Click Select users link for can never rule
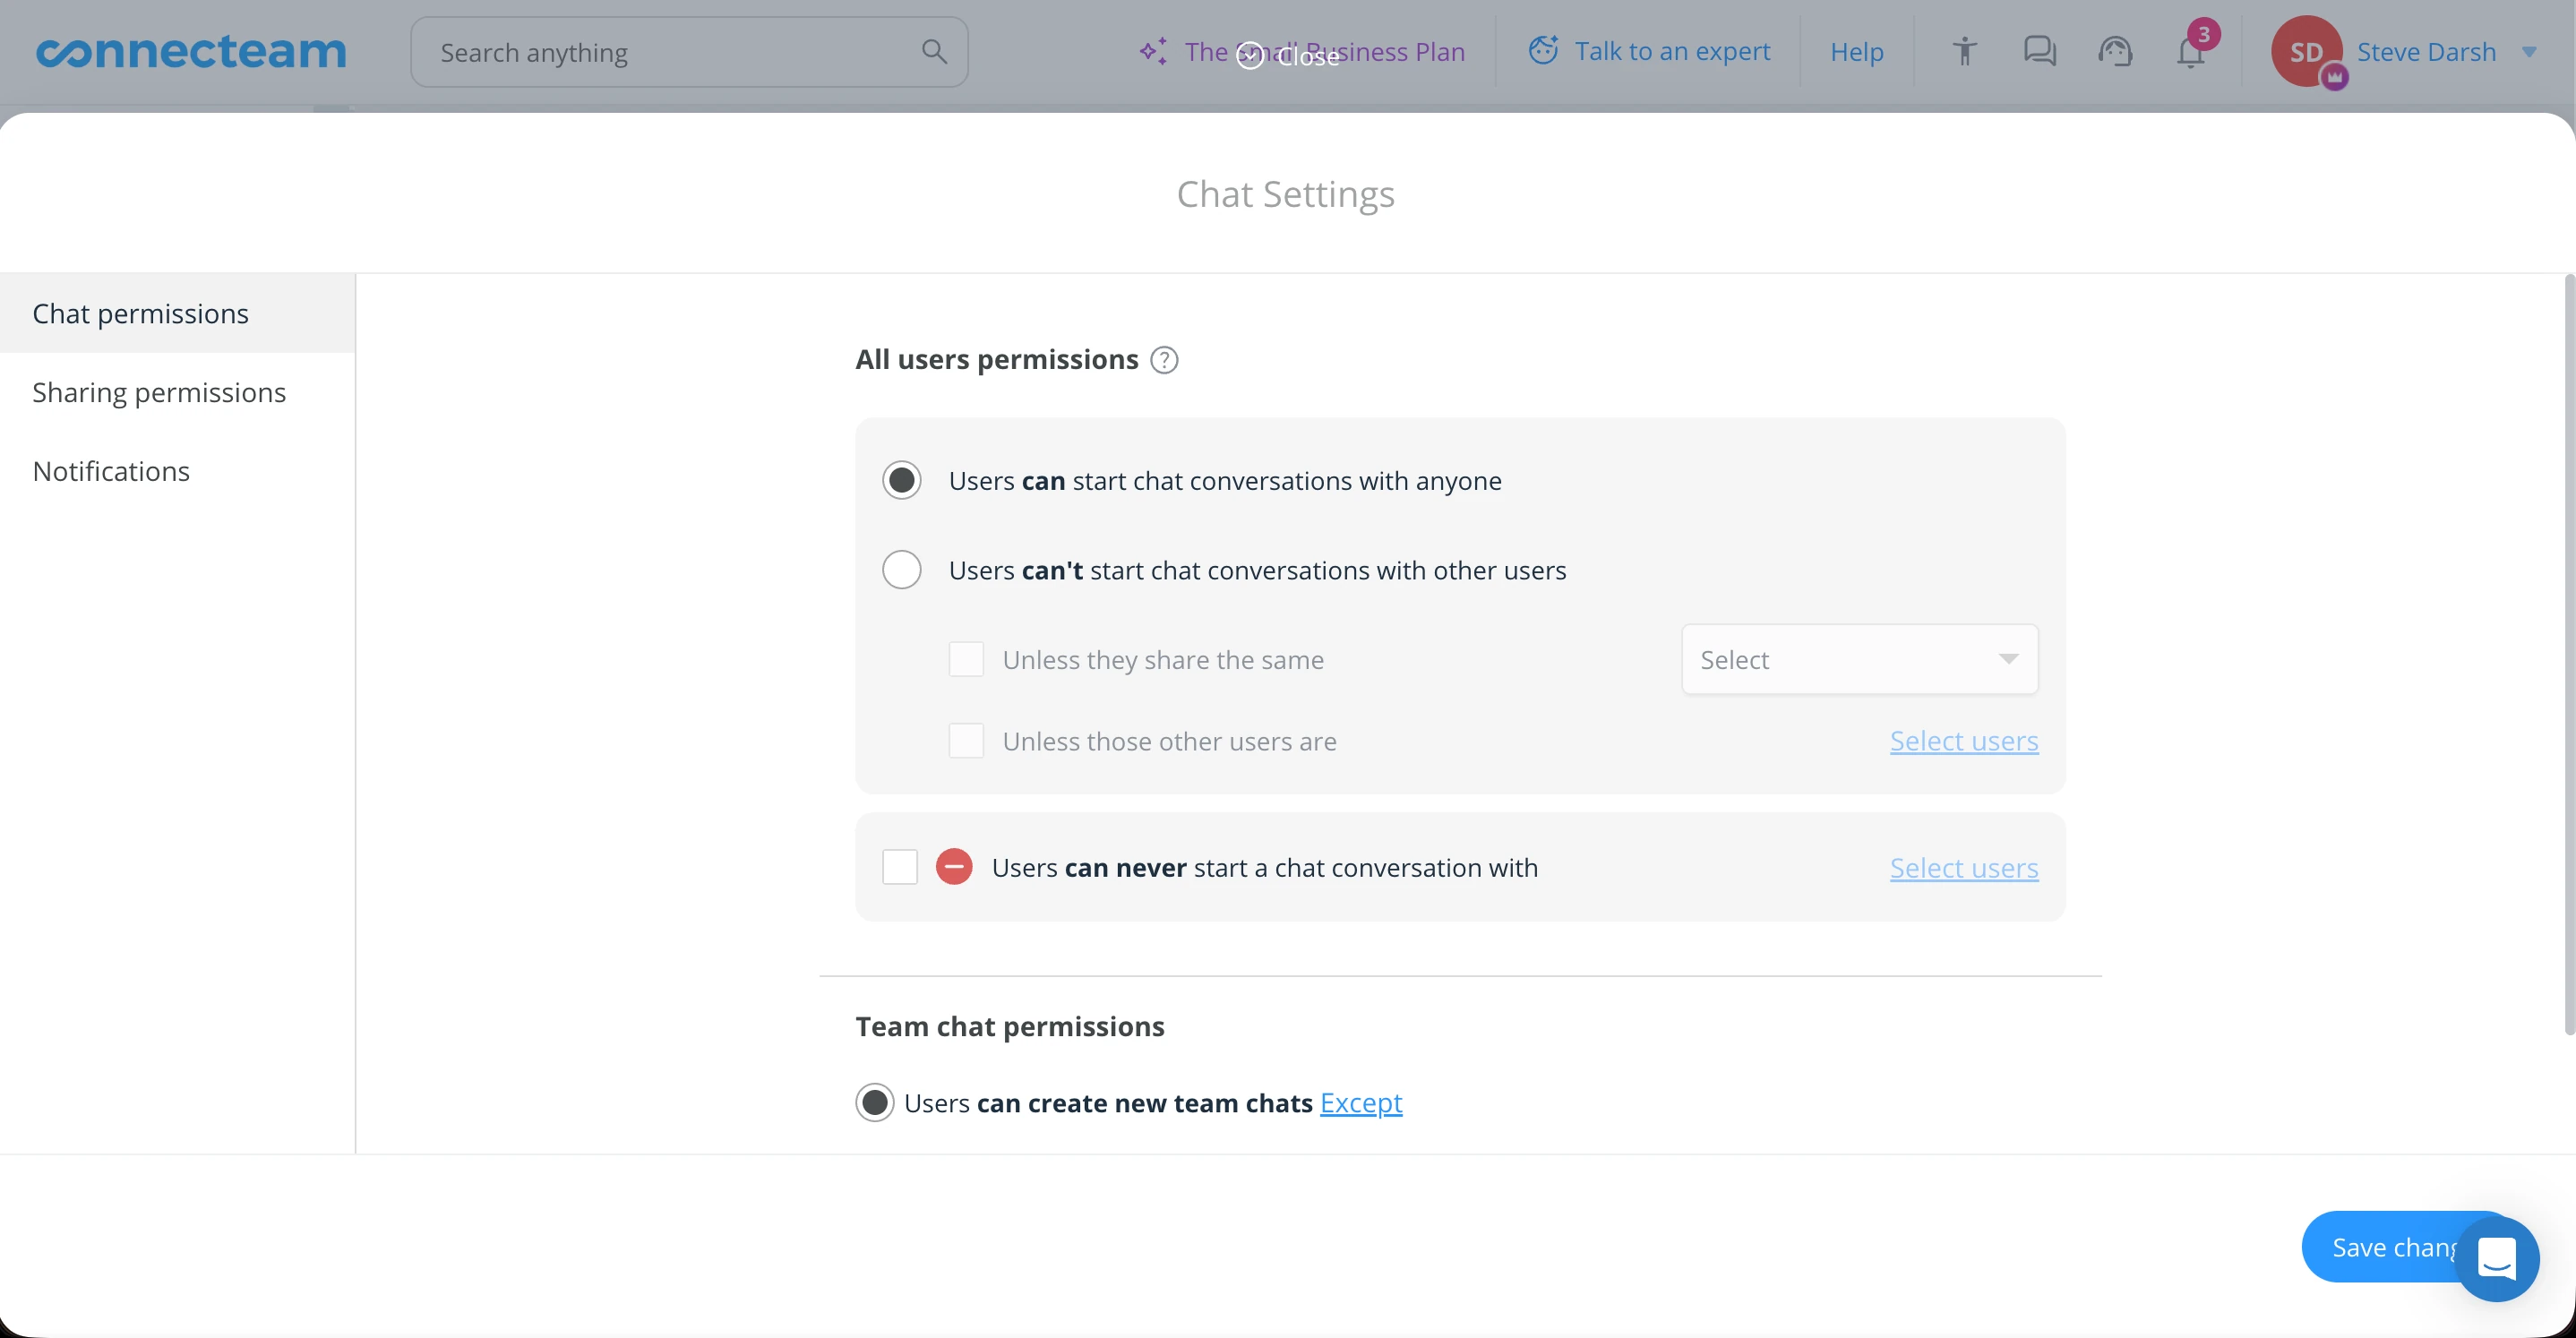Viewport: 2576px width, 1338px height. tap(1963, 867)
